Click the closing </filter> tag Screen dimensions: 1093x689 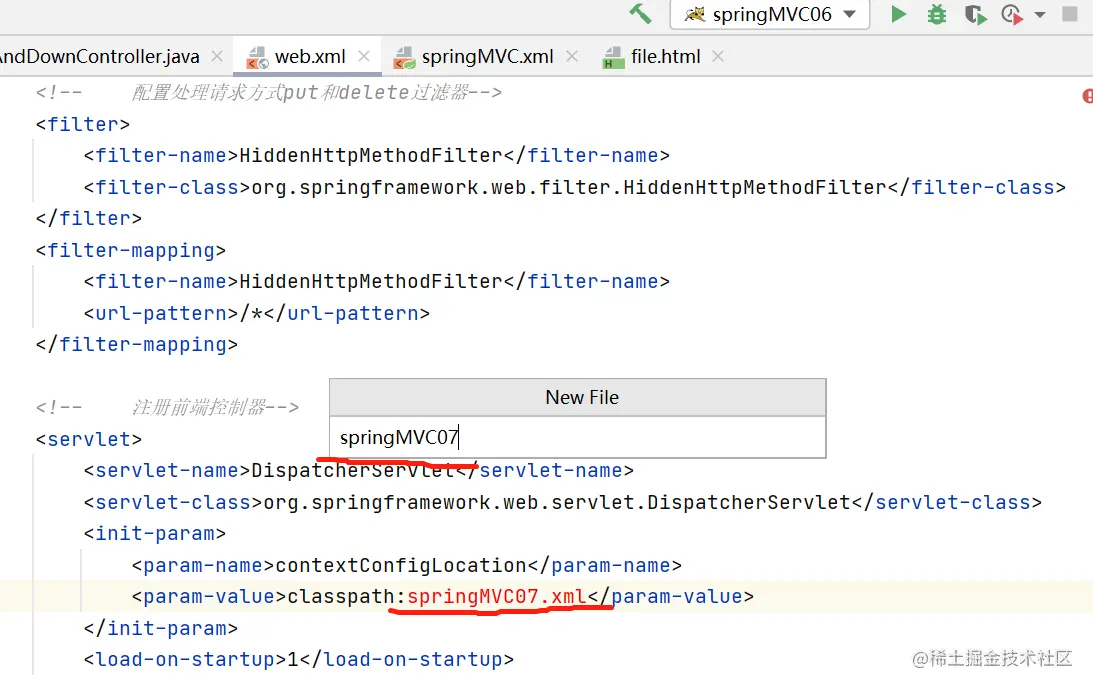pyautogui.click(x=89, y=218)
